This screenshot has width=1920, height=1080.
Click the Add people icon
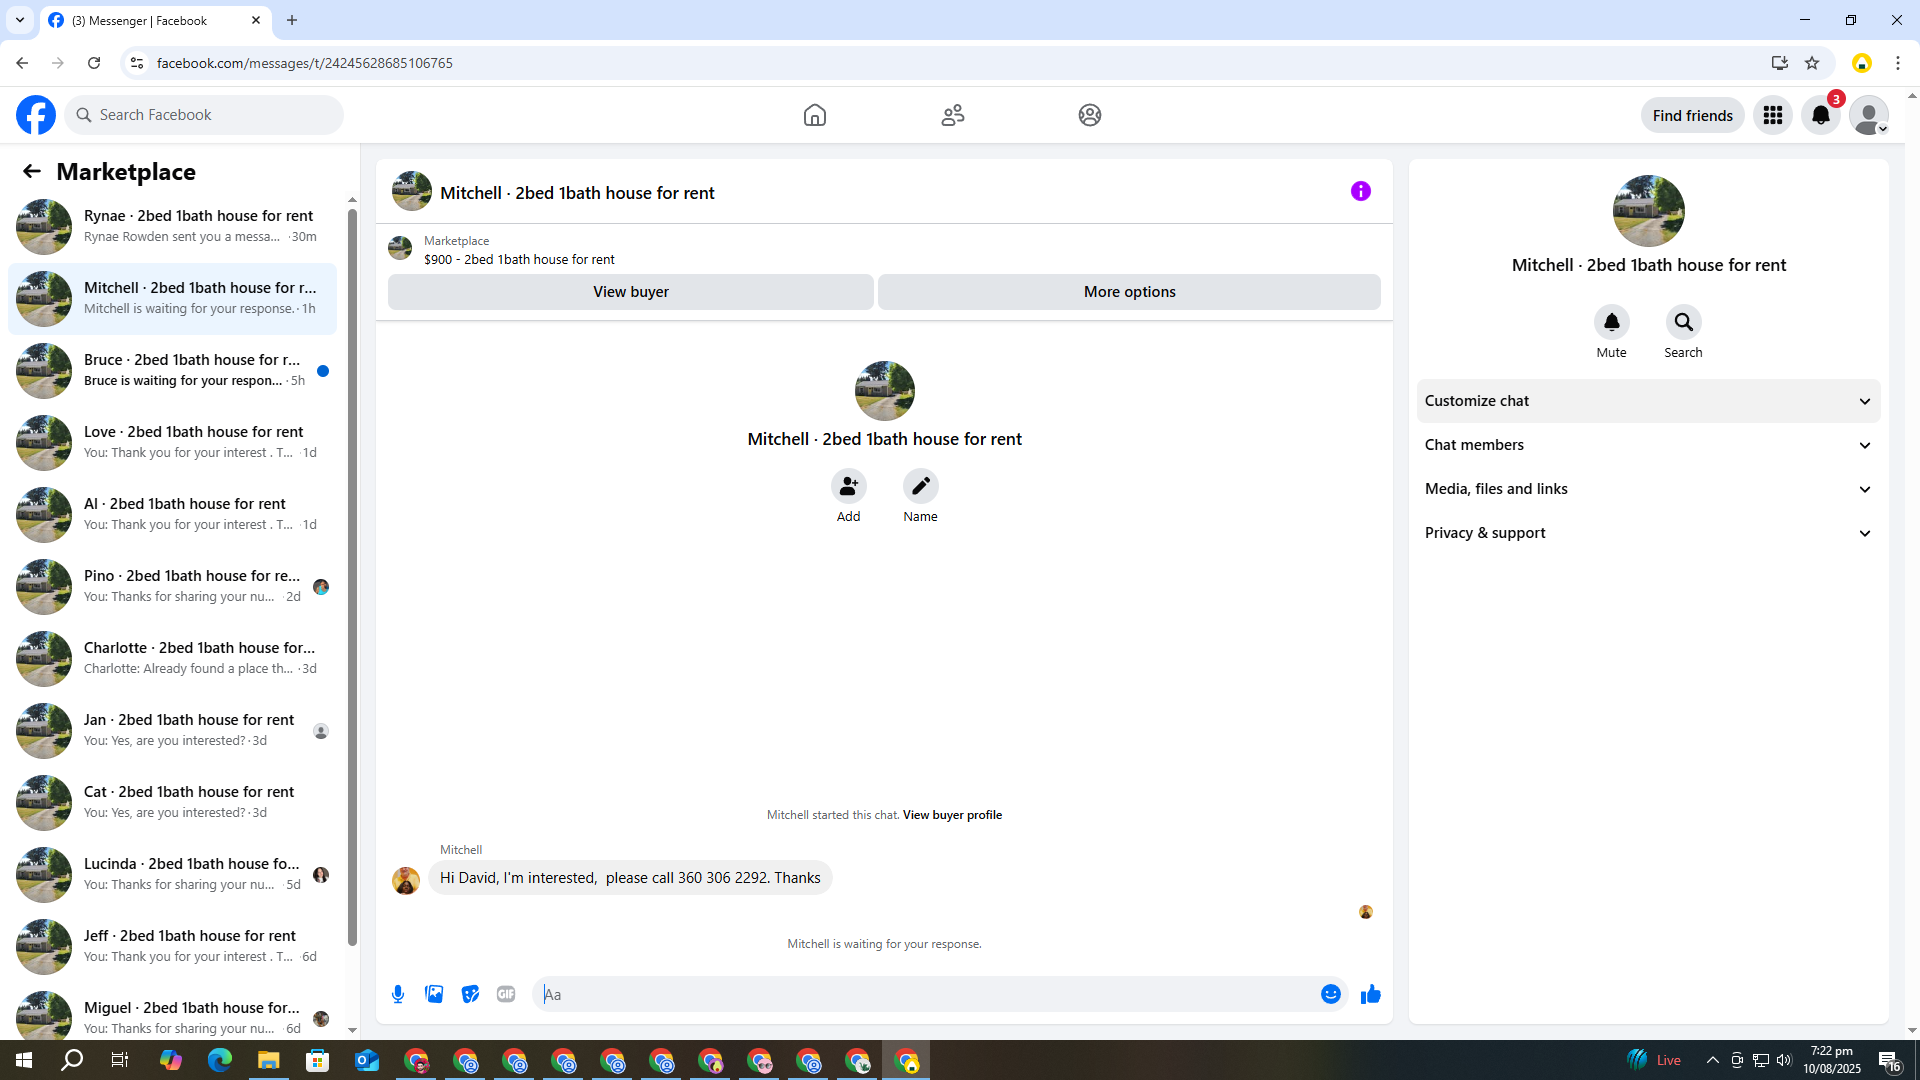(x=848, y=486)
